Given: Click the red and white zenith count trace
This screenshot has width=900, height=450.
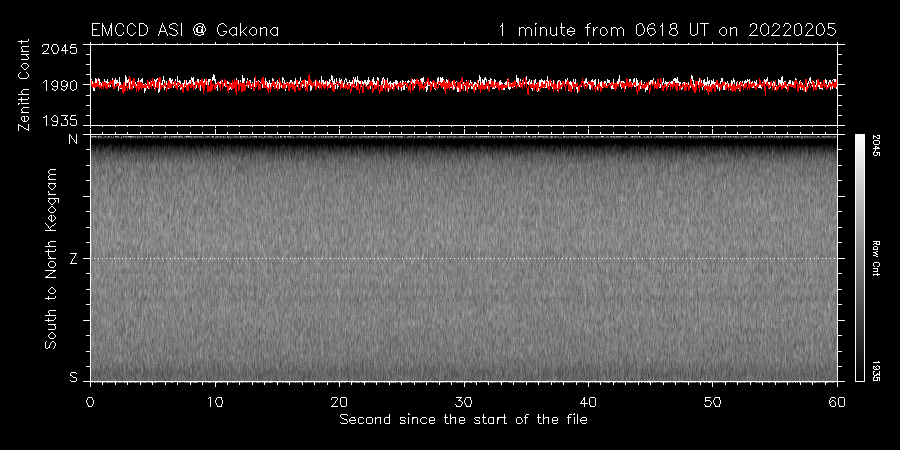Looking at the screenshot, I should pos(463,85).
